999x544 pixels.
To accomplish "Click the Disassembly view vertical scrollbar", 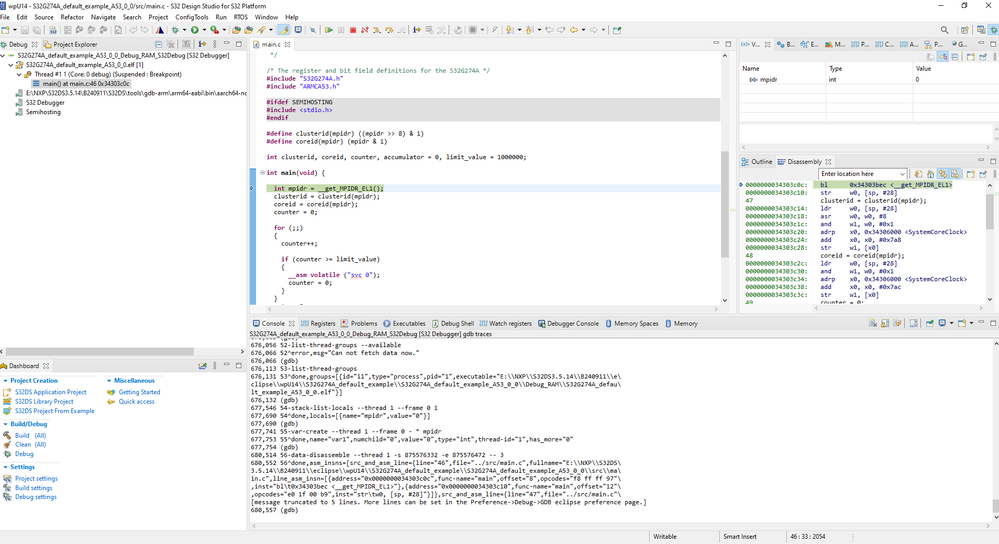I will tap(989, 210).
